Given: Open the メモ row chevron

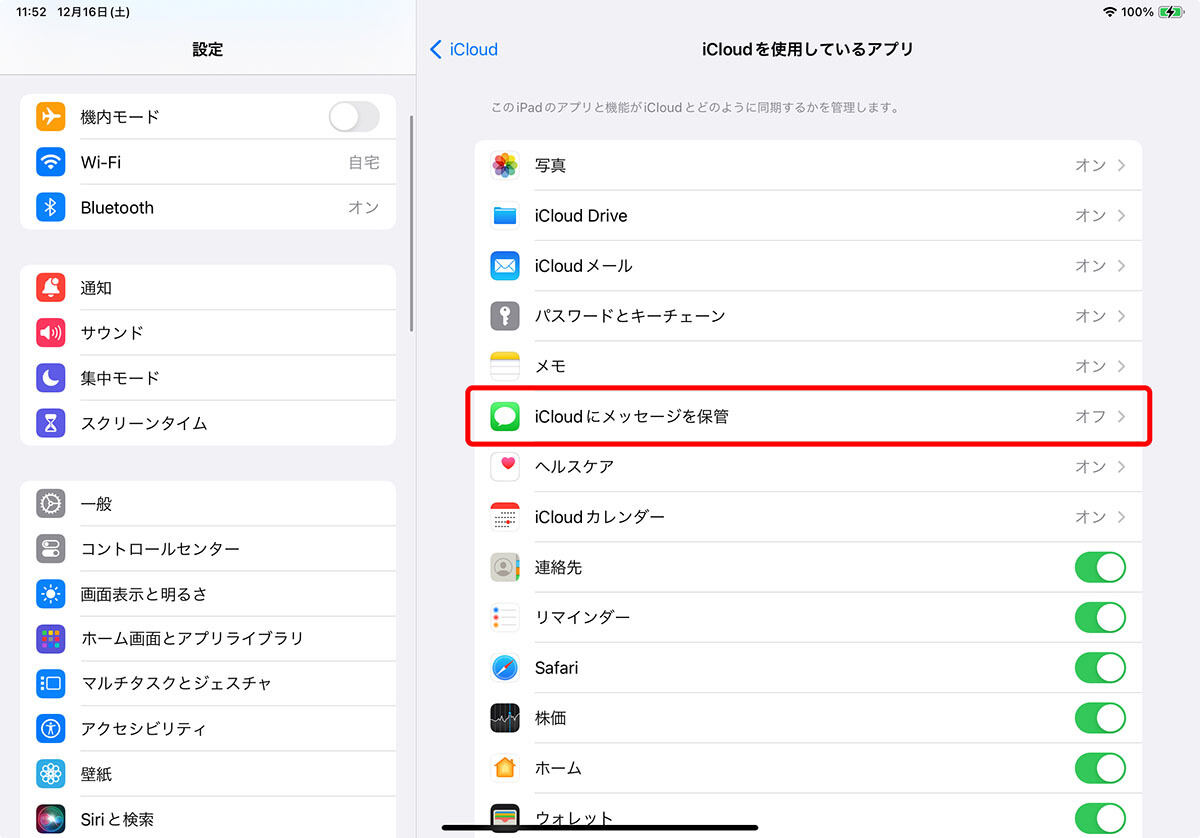Looking at the screenshot, I should point(1121,366).
